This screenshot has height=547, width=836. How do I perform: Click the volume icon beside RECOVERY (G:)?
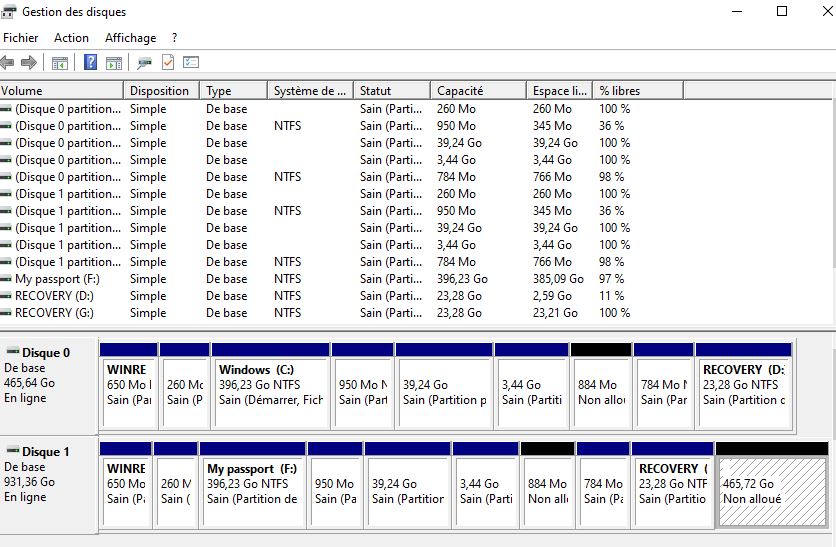coord(6,313)
